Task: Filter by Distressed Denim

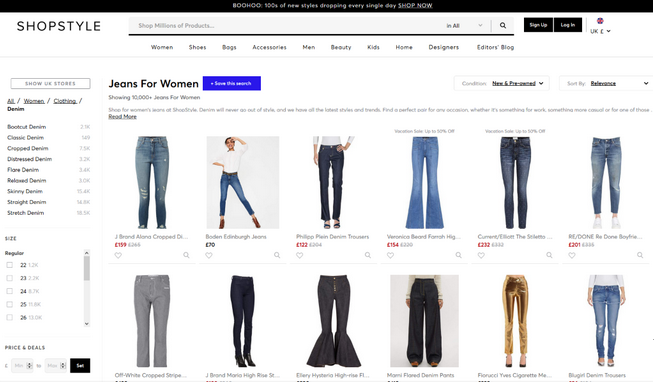Action: [30, 159]
